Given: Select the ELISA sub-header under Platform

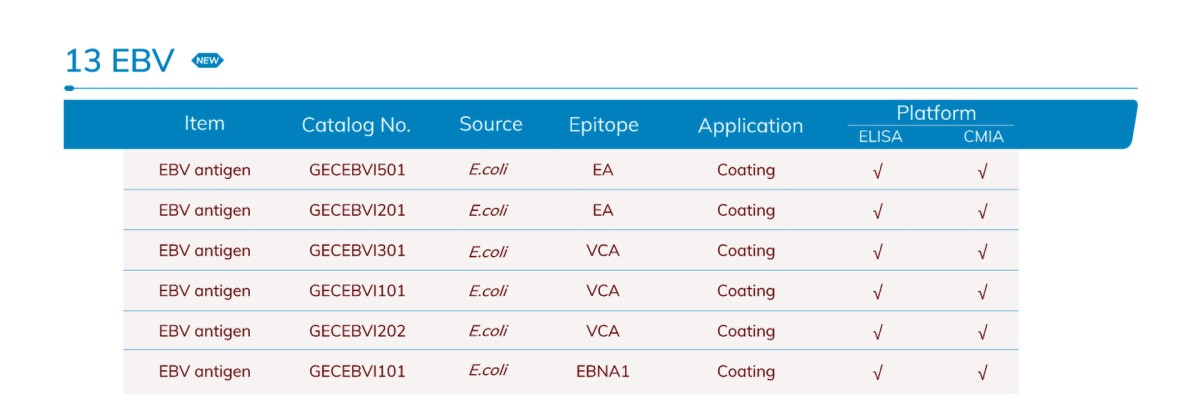Looking at the screenshot, I should [880, 137].
